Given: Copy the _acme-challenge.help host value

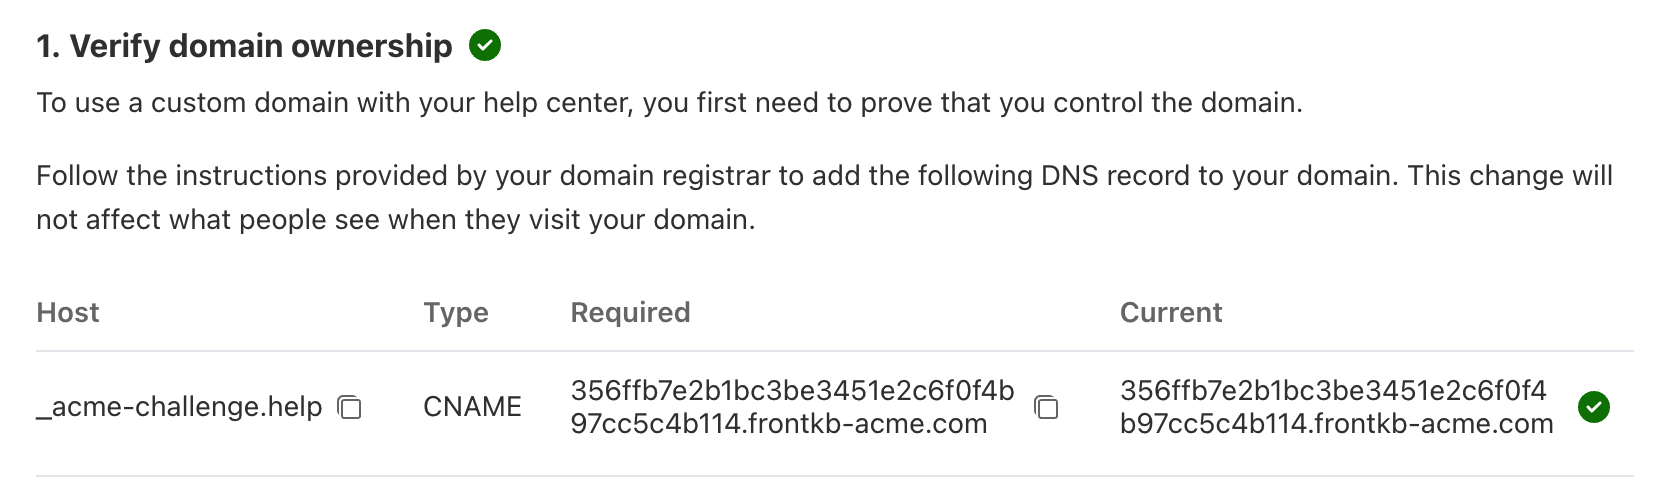Looking at the screenshot, I should tap(349, 407).
